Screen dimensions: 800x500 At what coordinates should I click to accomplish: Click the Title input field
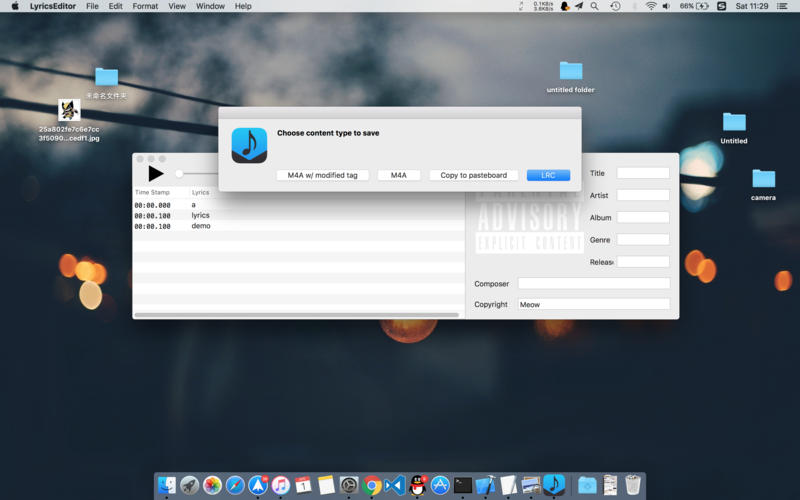(643, 173)
